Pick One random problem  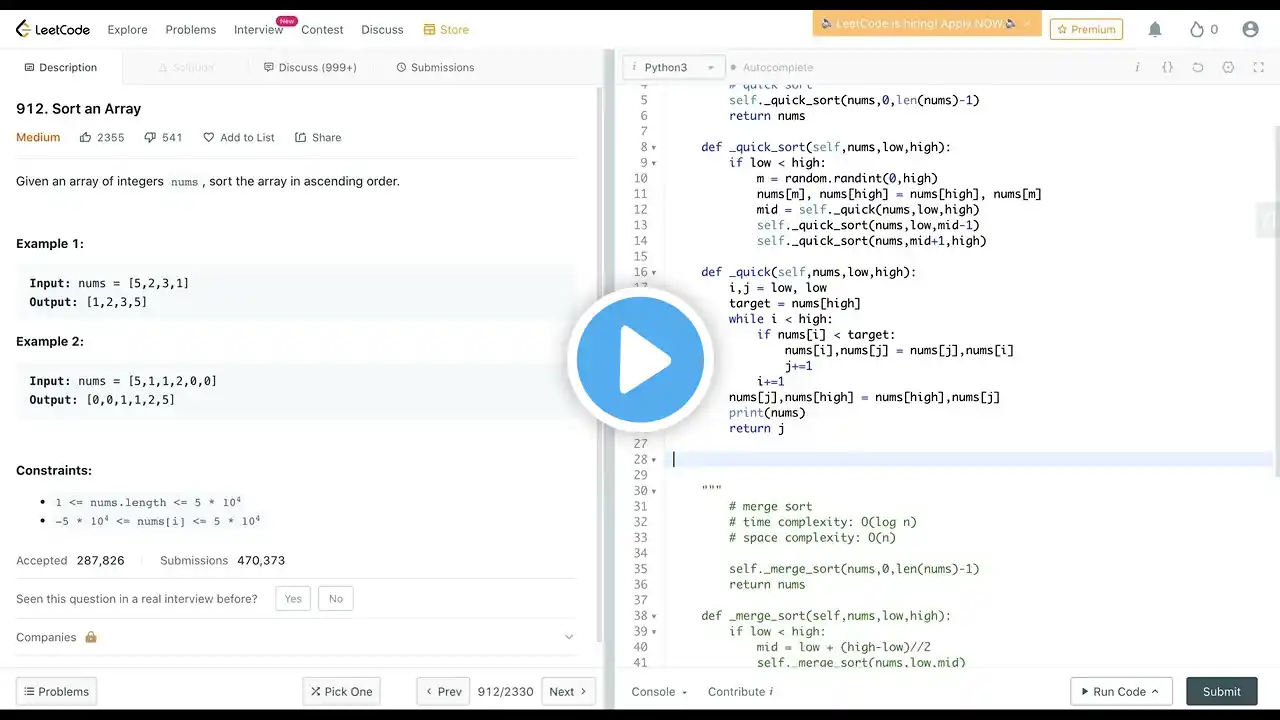coord(342,691)
